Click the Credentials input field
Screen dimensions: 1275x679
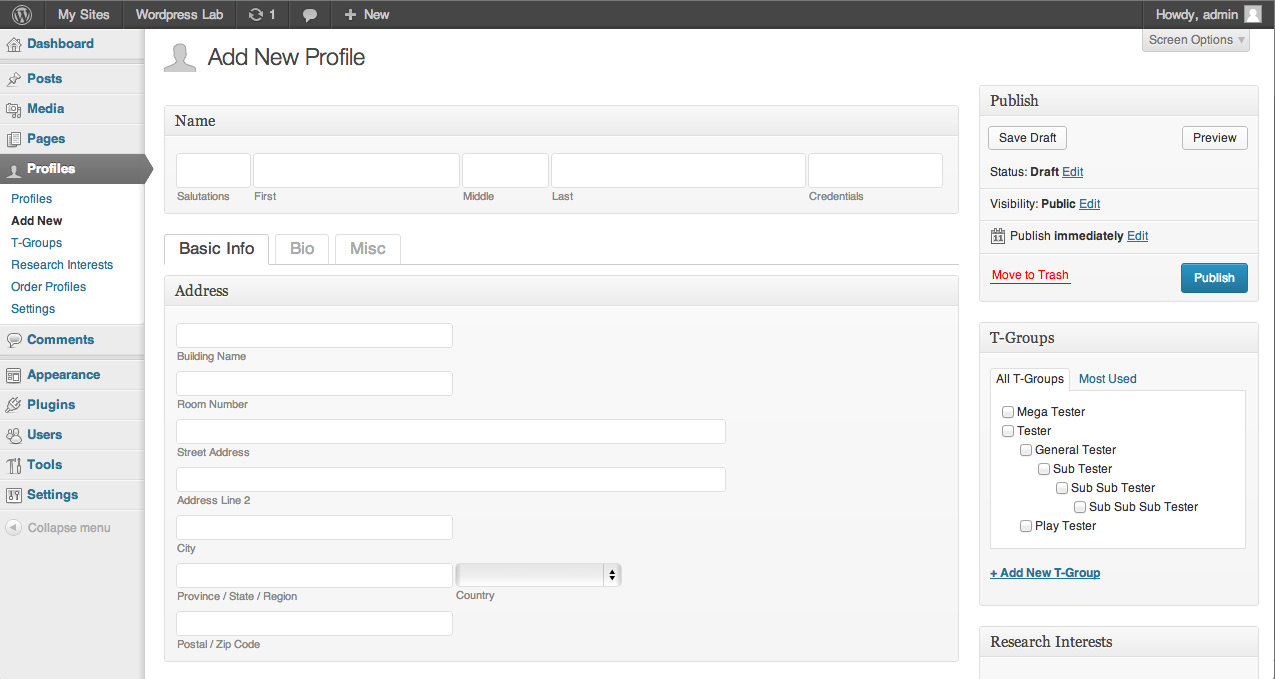[x=875, y=170]
